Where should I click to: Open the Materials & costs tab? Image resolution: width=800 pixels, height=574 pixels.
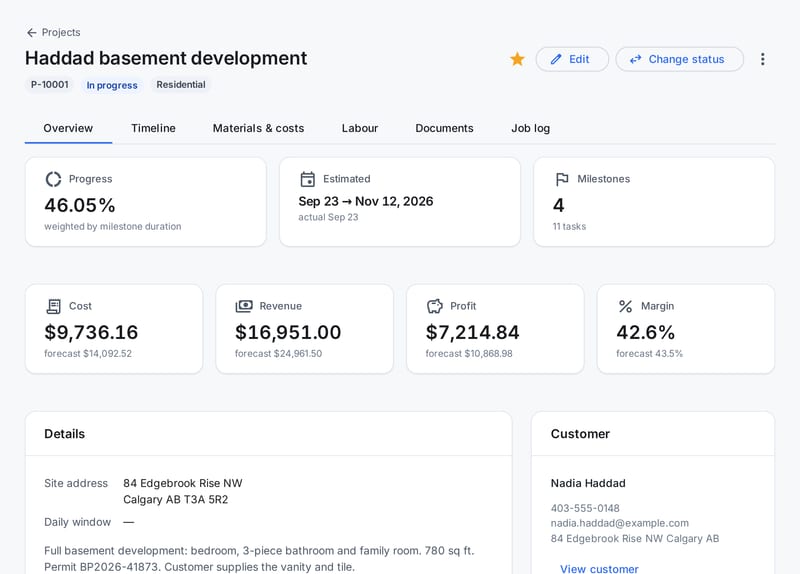coord(258,128)
